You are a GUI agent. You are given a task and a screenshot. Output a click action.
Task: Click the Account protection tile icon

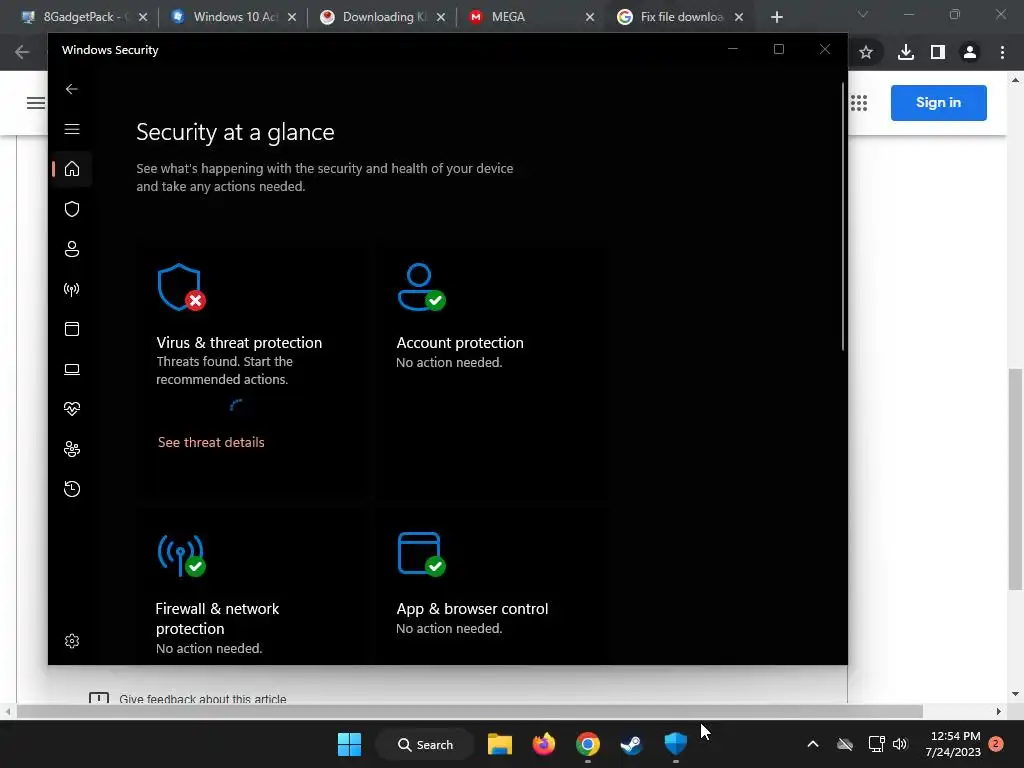(421, 287)
